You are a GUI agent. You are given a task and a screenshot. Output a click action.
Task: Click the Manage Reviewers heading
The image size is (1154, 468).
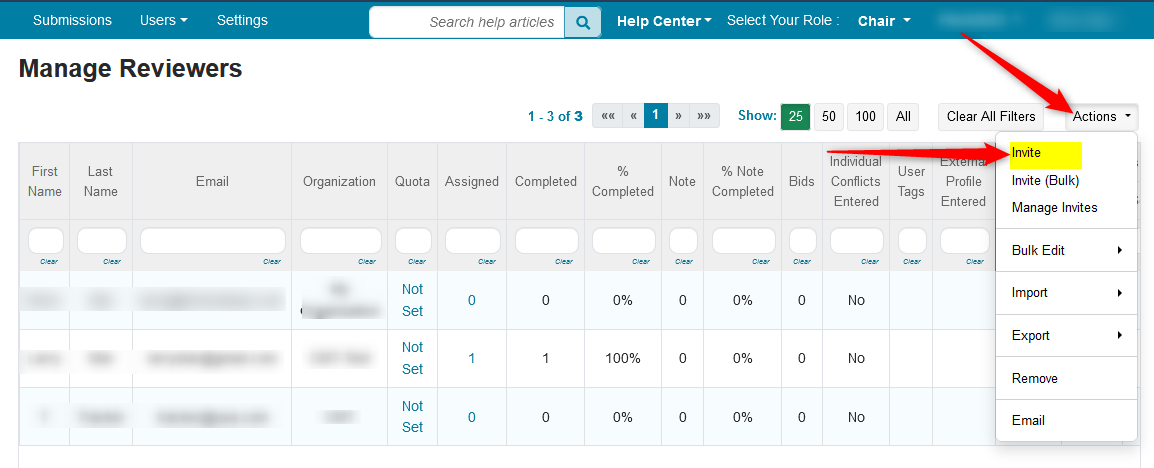point(130,68)
